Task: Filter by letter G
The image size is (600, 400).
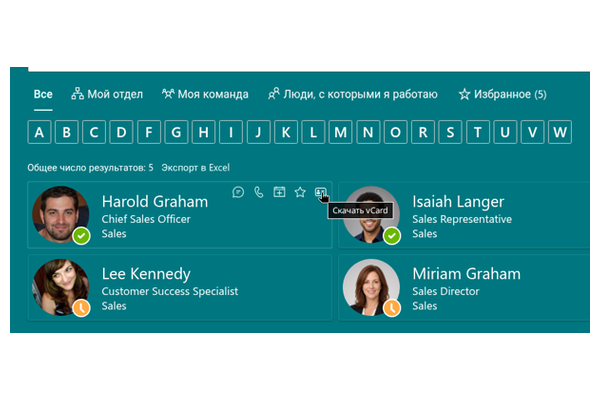Action: coord(176,132)
